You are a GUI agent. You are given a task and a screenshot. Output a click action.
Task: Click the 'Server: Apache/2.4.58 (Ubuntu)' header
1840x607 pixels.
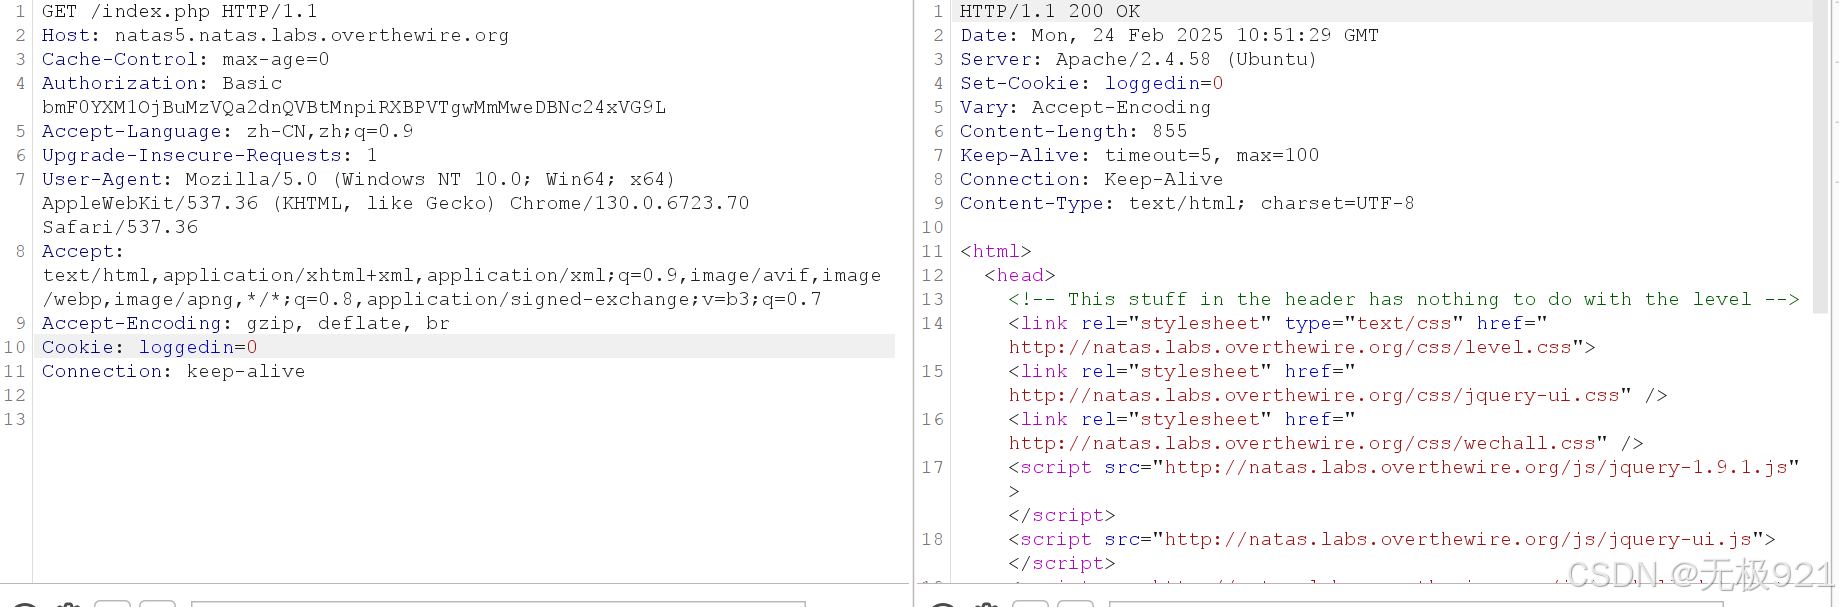tap(1138, 59)
